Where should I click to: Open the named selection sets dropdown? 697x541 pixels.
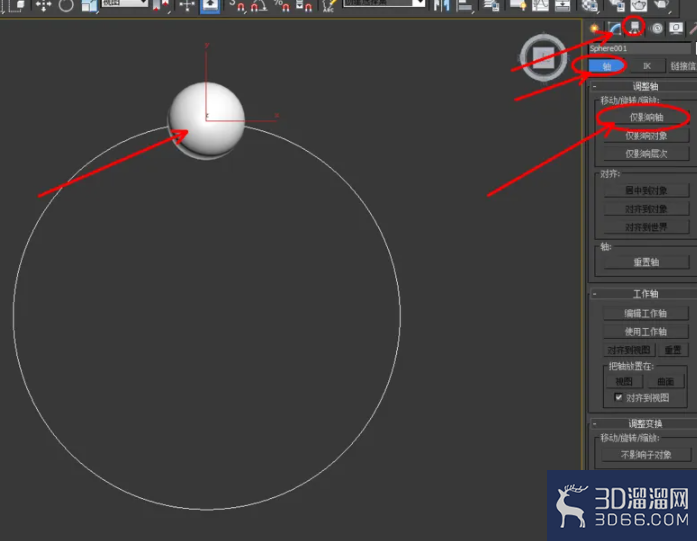tap(385, 3)
